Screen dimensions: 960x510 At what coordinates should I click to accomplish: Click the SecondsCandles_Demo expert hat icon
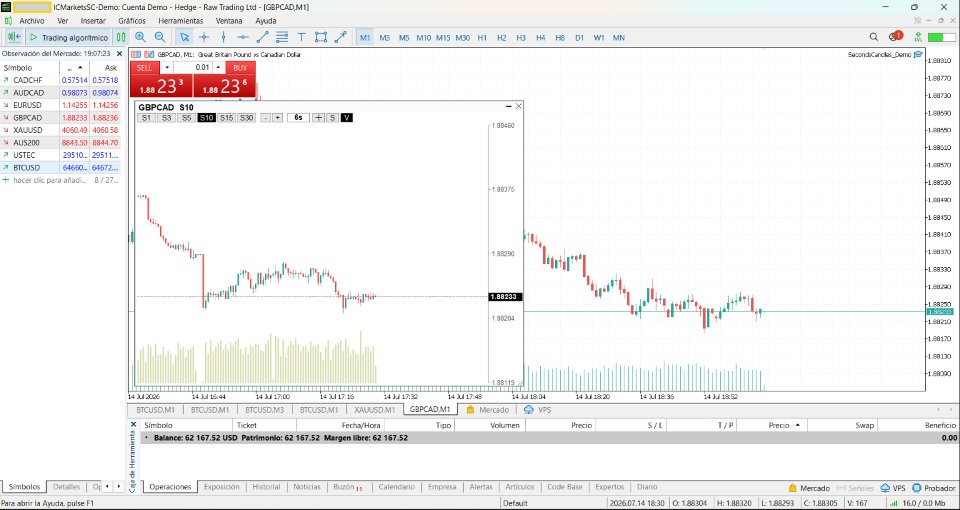[x=918, y=54]
